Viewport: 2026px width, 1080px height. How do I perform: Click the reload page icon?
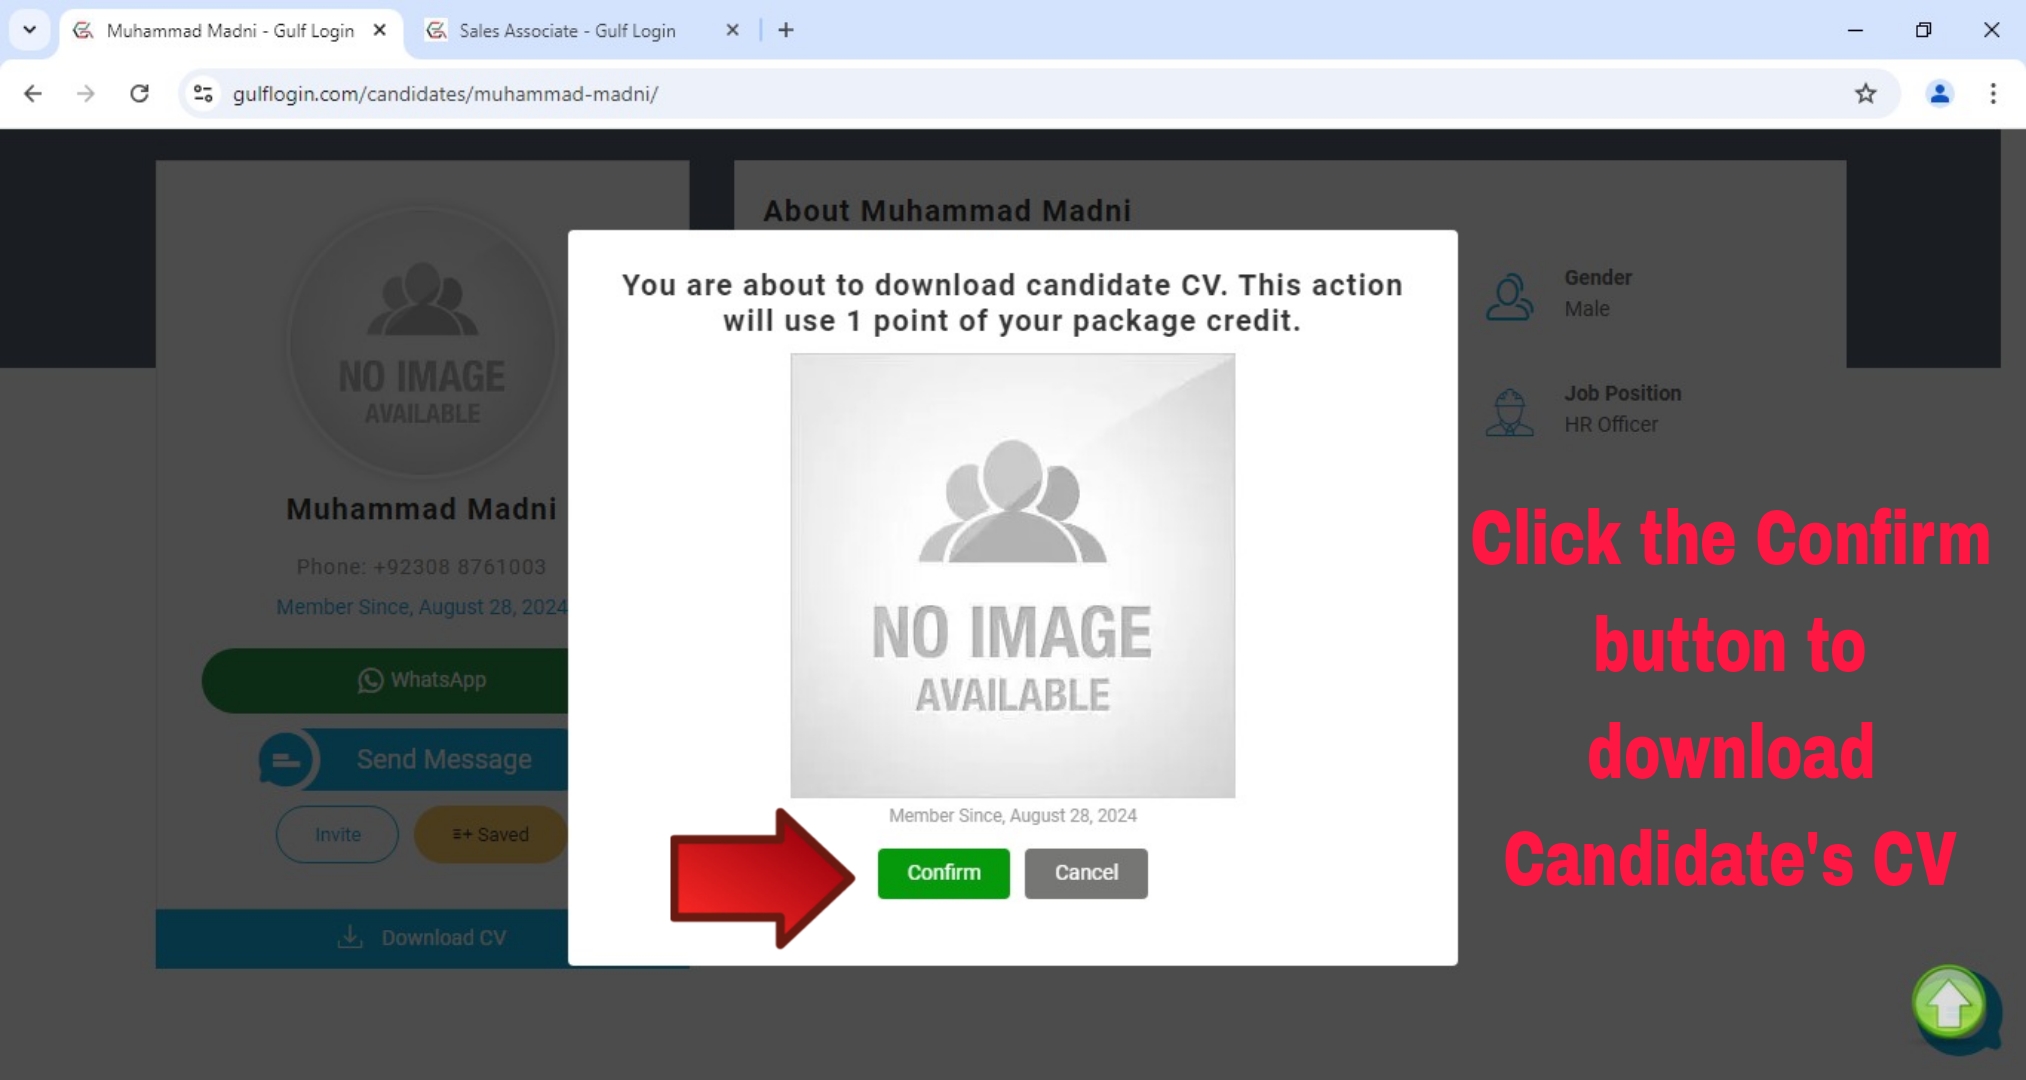coord(140,93)
